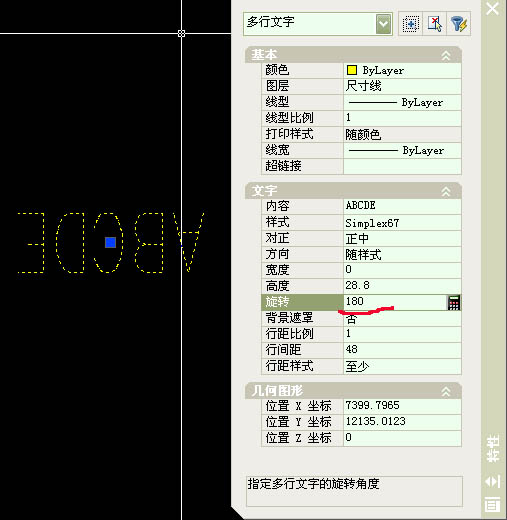Edit 位置 Z 坐标 value 0
The width and height of the screenshot is (507, 520).
point(402,438)
